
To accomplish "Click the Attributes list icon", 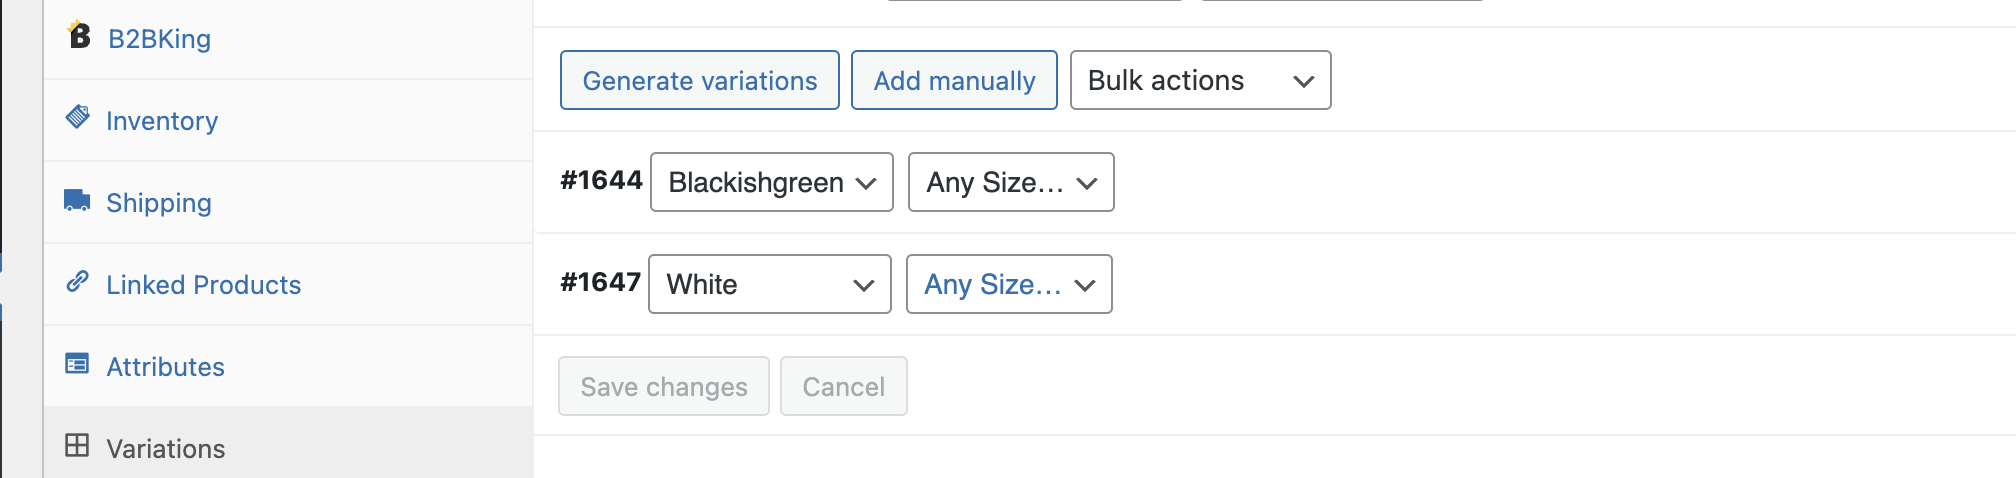I will 77,363.
